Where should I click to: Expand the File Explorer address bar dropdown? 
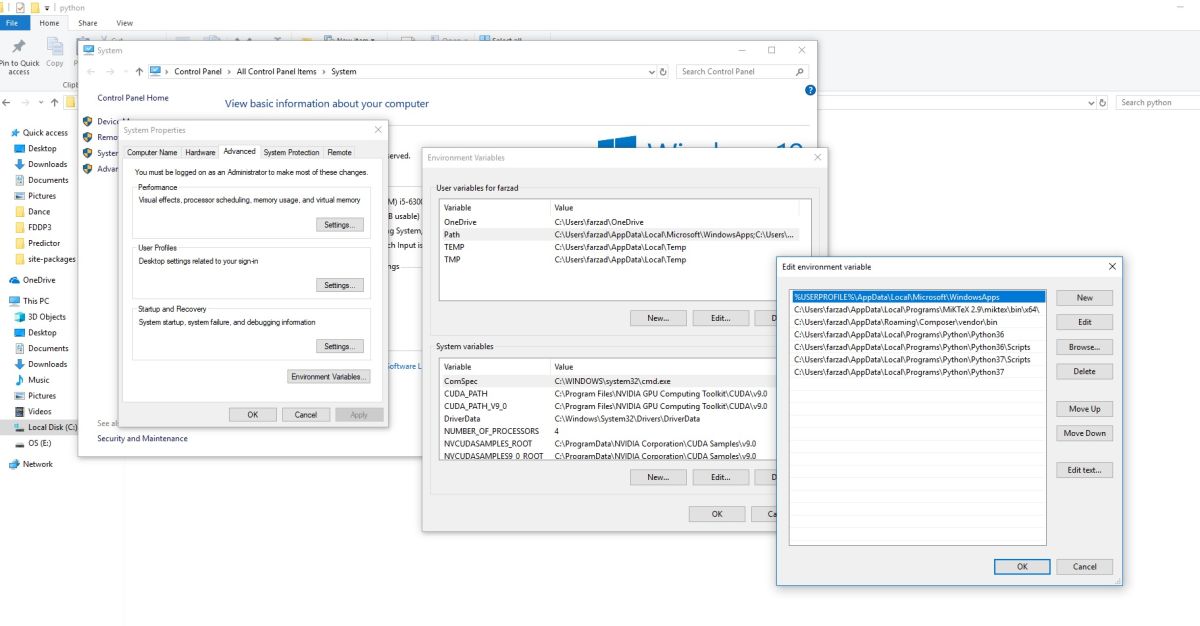1090,102
